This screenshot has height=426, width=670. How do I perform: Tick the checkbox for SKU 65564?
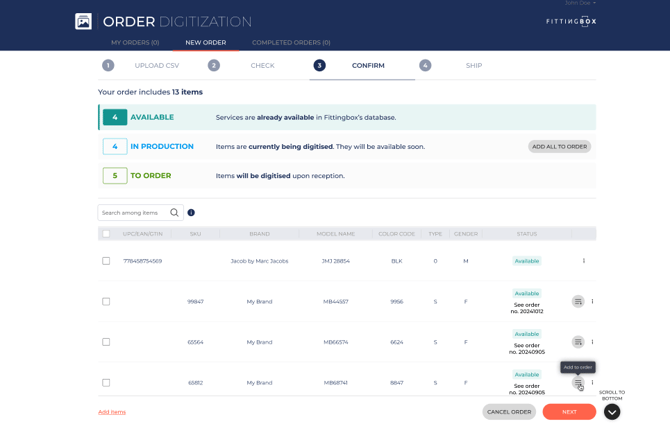tap(106, 342)
